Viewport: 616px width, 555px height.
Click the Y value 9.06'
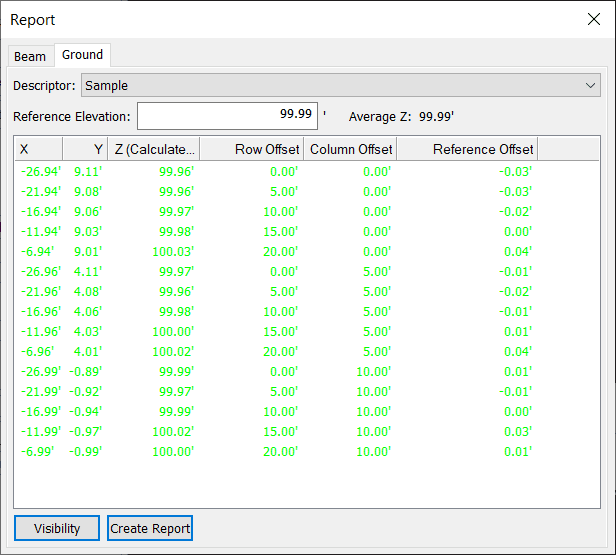[x=88, y=212]
